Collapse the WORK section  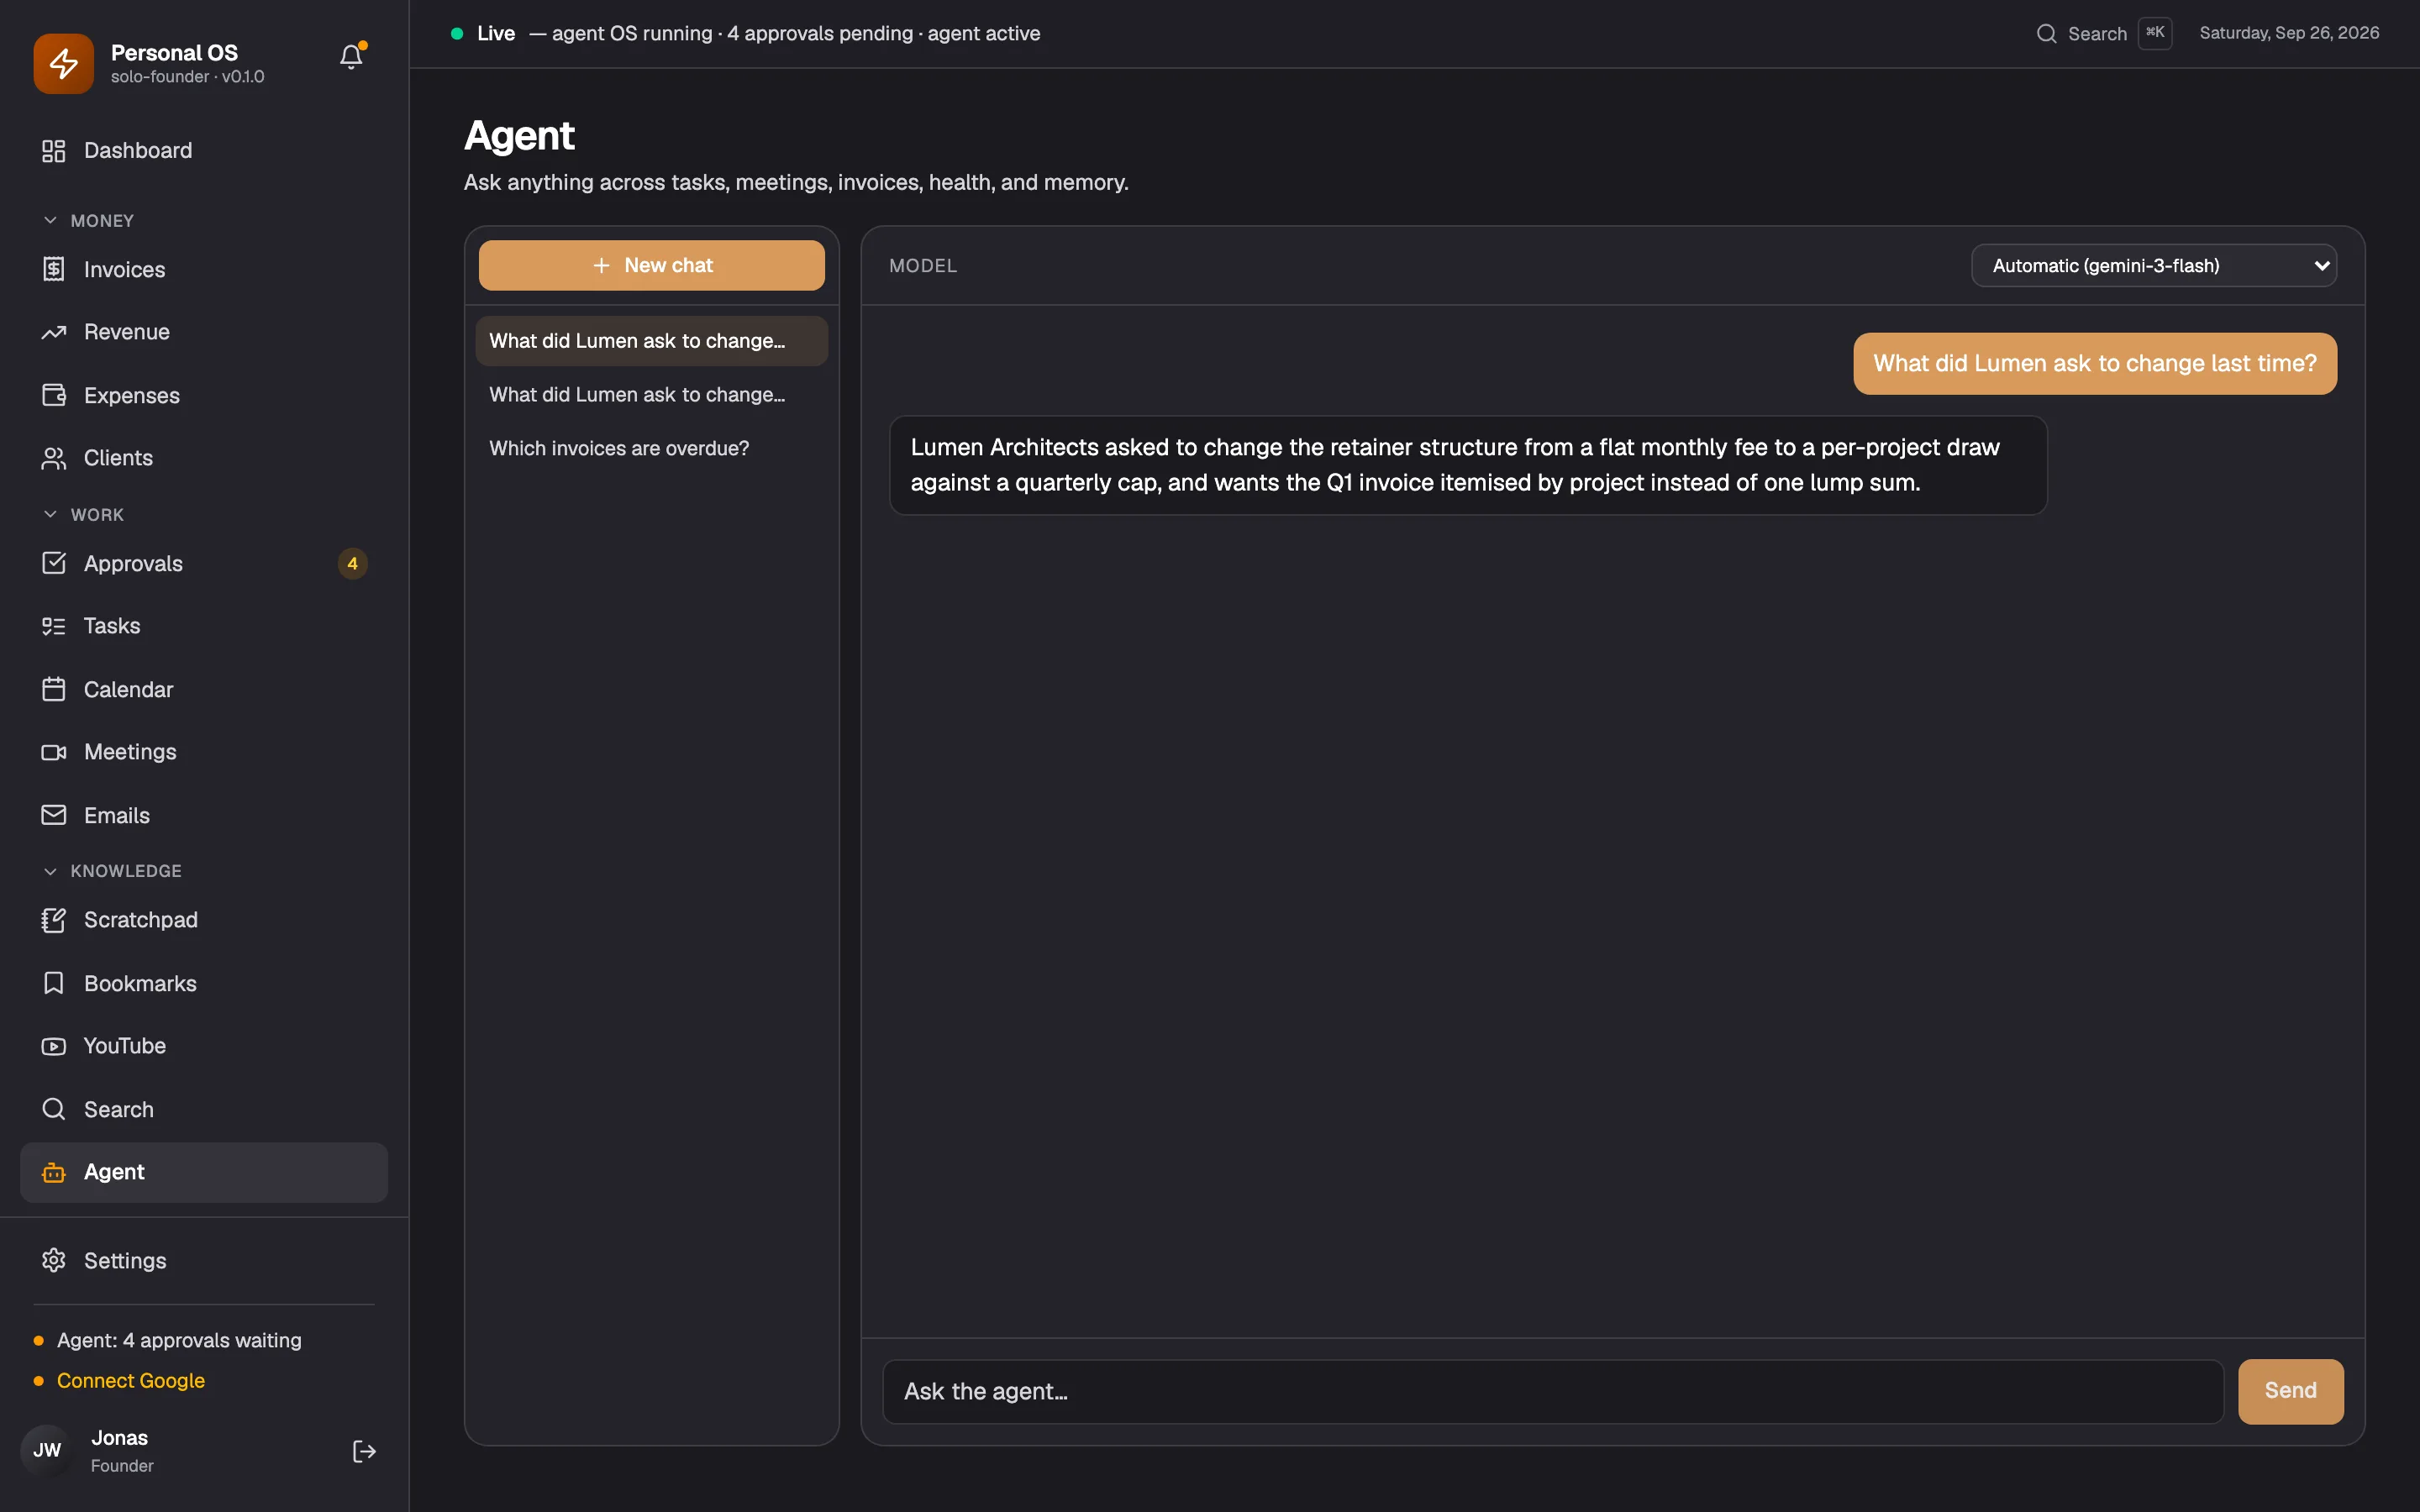[x=84, y=514]
